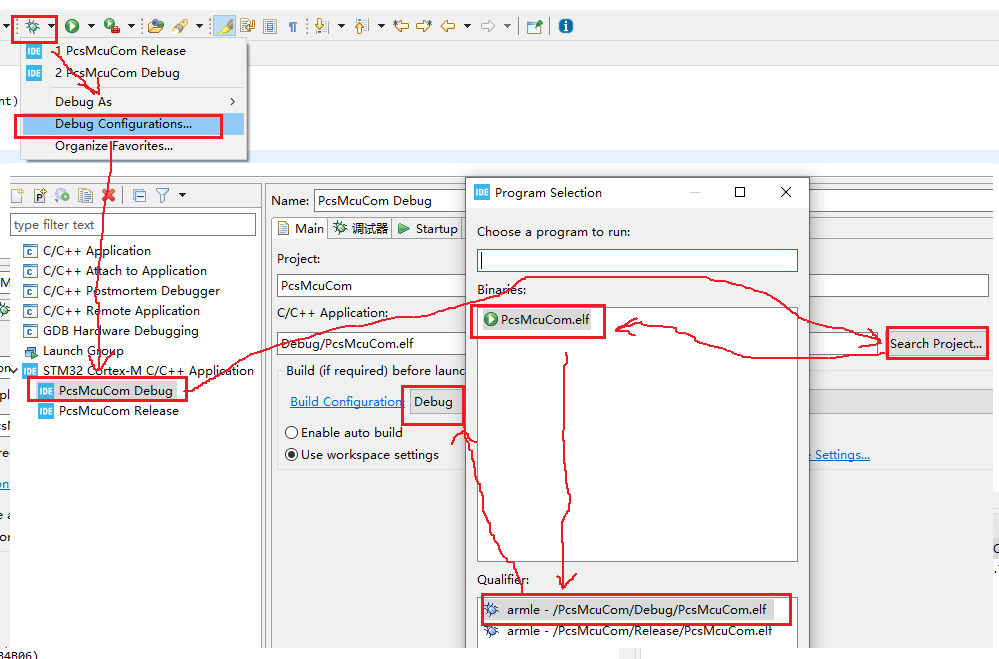Switch to the Main tab
The image size is (999, 659).
(x=301, y=228)
